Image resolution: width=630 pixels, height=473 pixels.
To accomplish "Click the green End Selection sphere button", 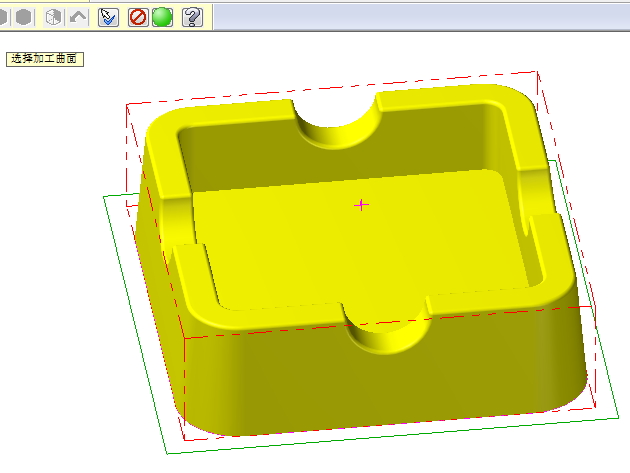I will [162, 18].
